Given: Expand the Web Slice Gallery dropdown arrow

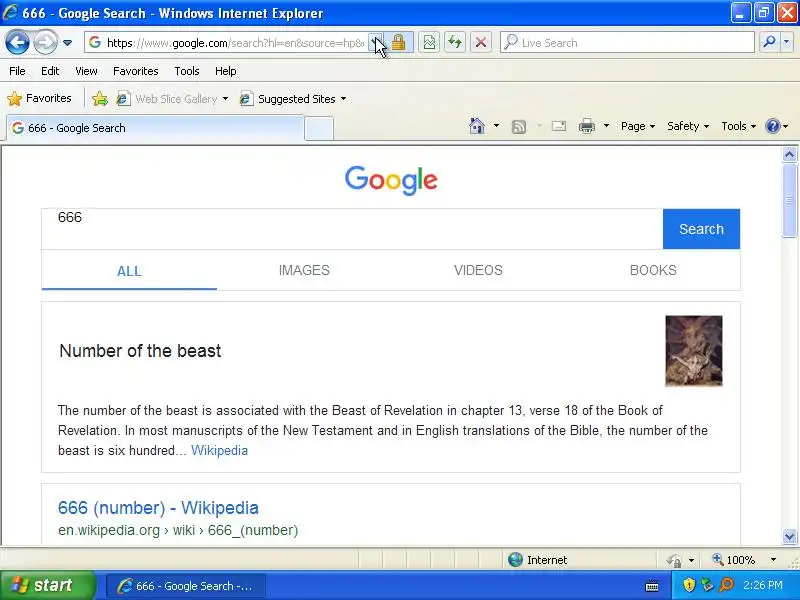Looking at the screenshot, I should (225, 98).
